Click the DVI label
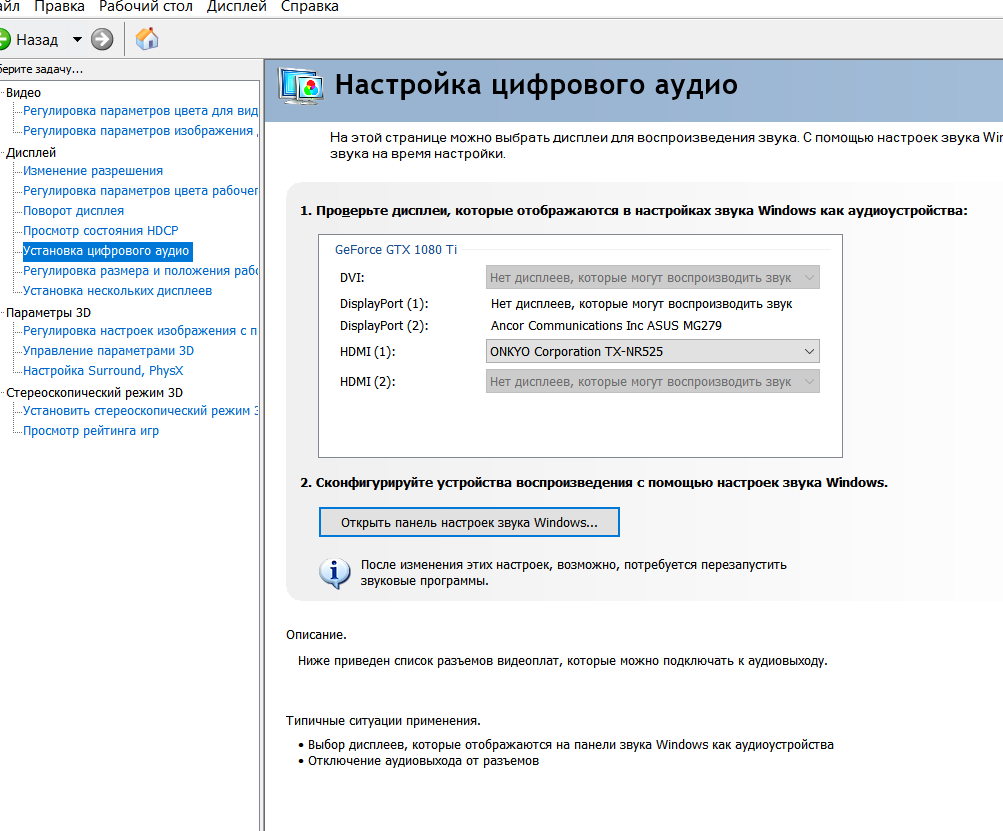The width and height of the screenshot is (1003, 831). (x=352, y=278)
